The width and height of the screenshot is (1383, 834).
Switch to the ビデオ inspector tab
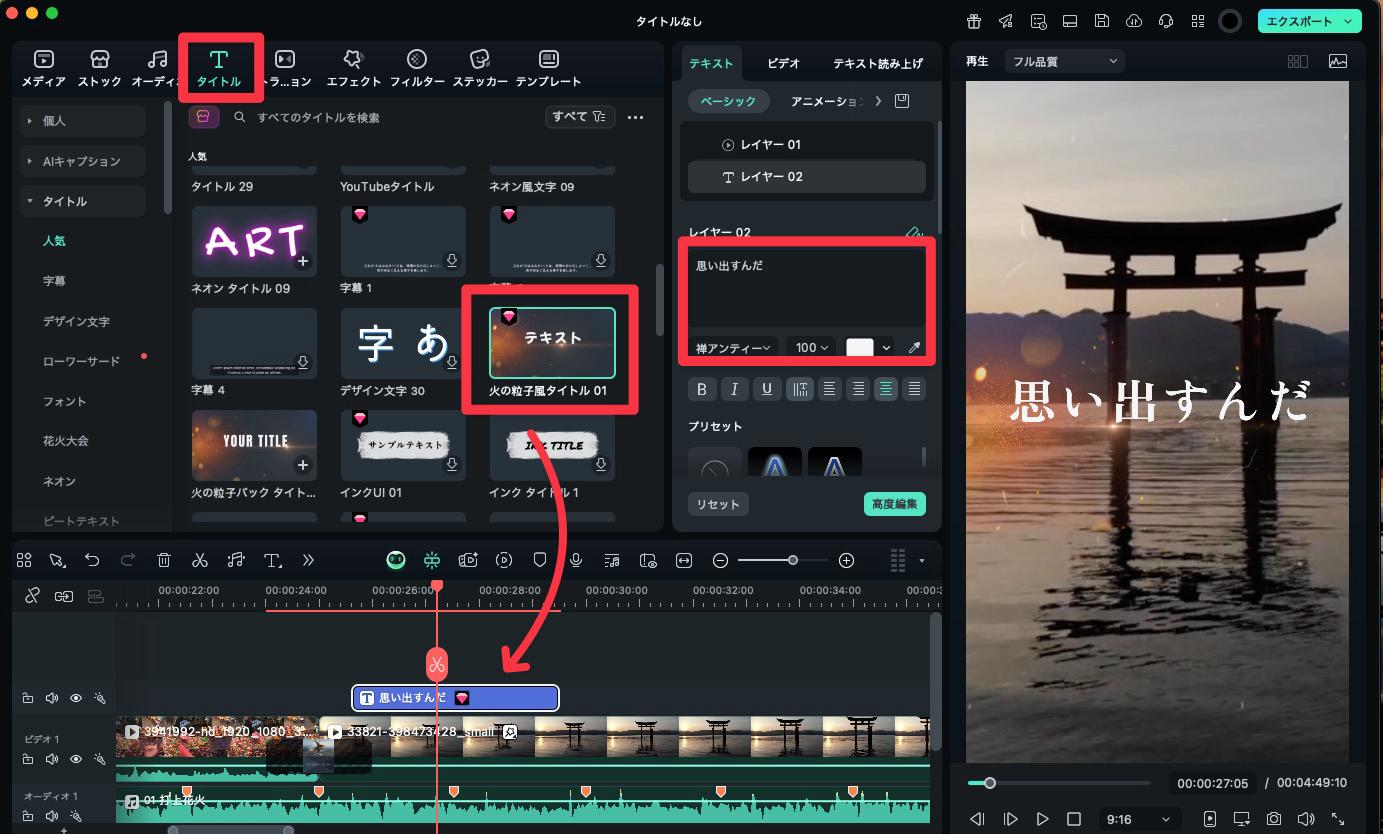(784, 63)
